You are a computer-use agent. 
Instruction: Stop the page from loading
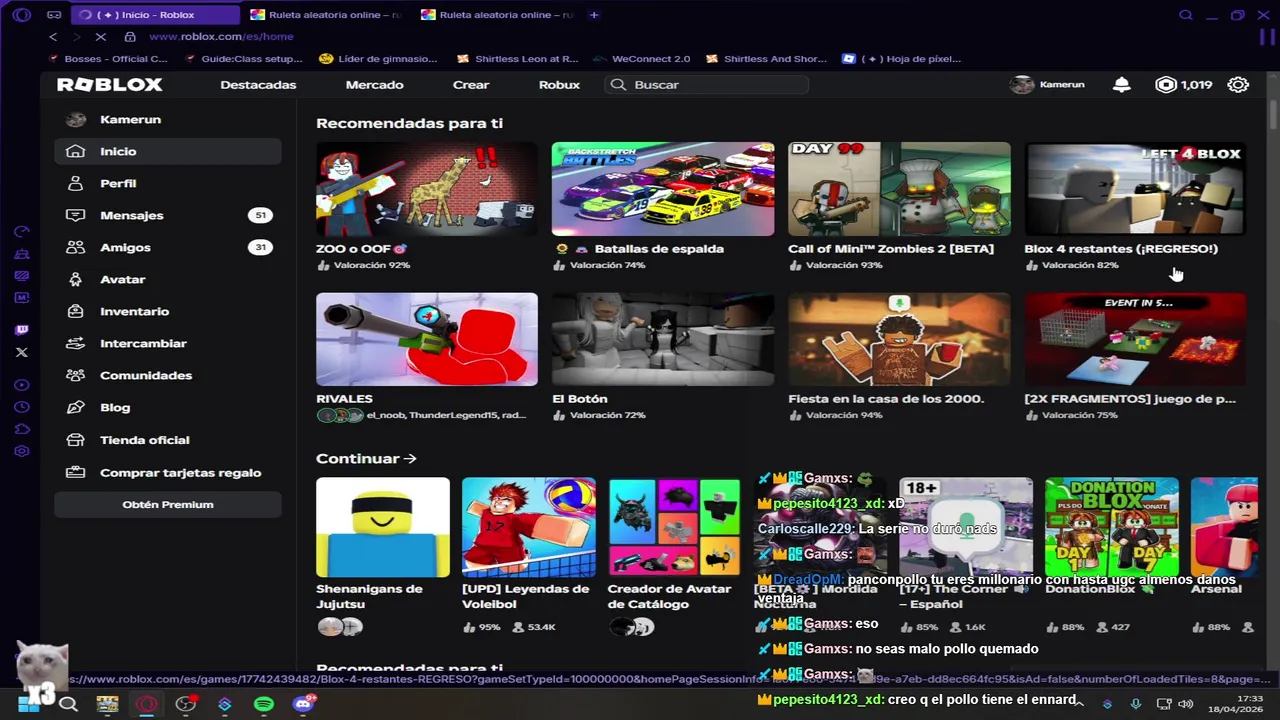(100, 37)
